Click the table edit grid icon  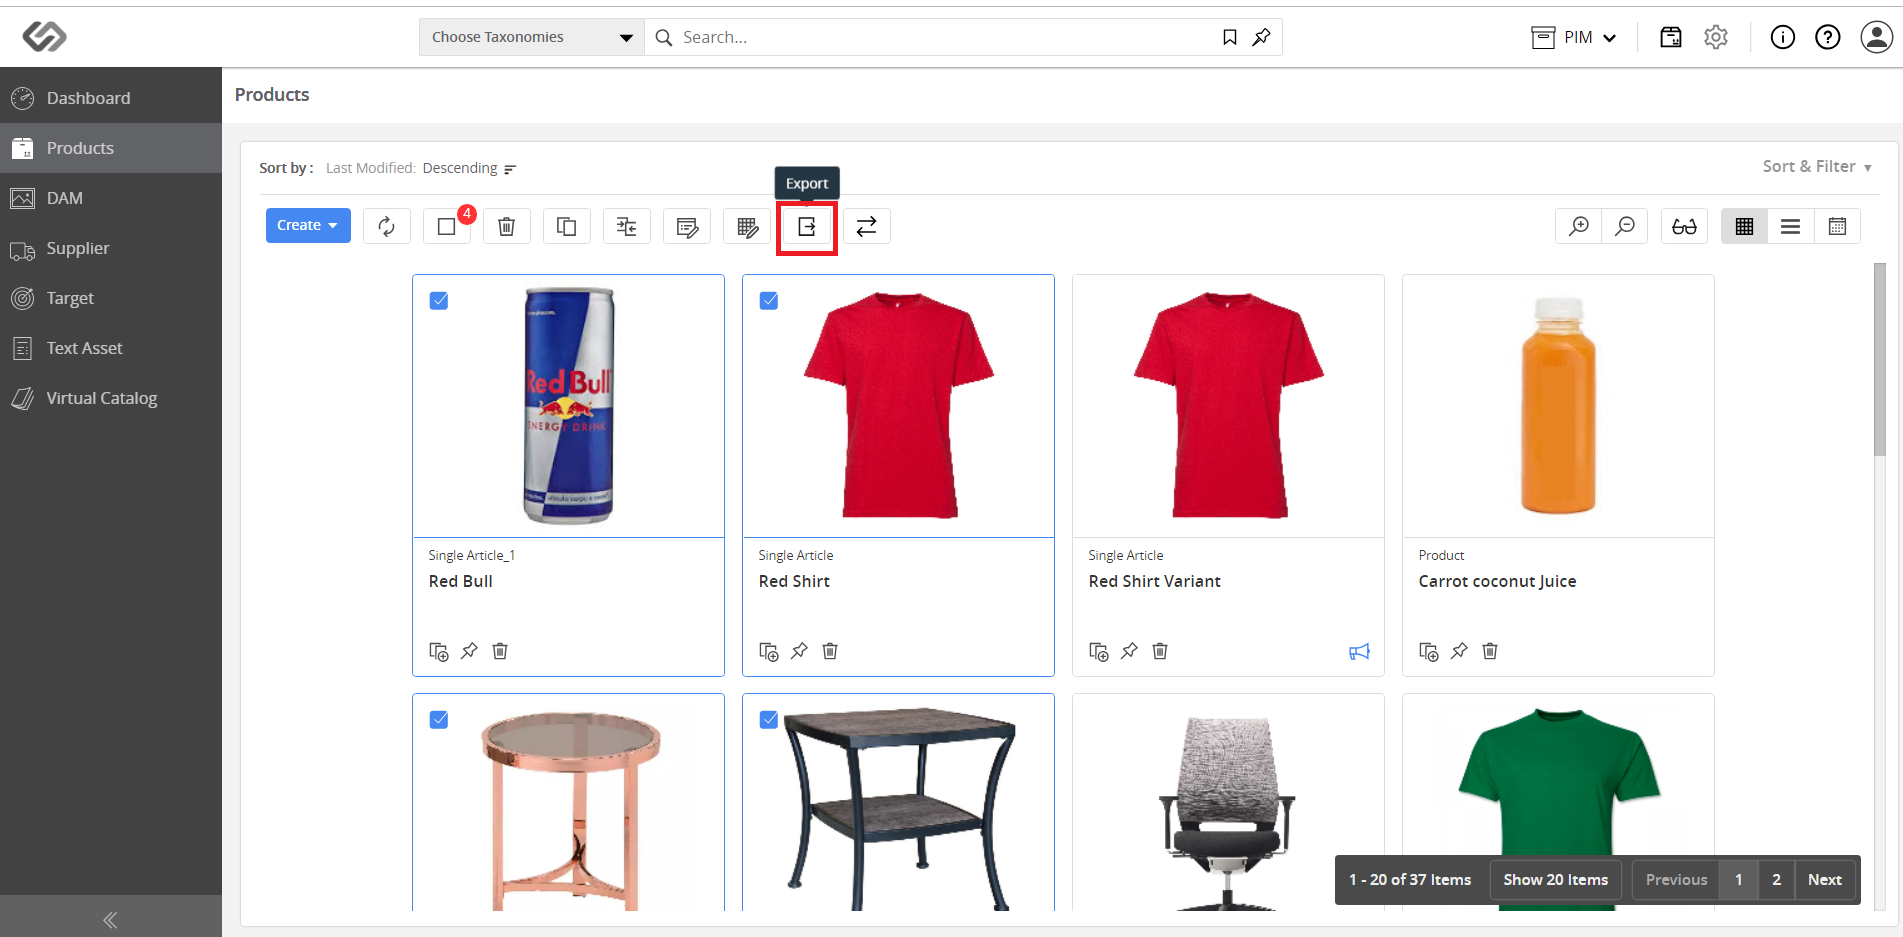pyautogui.click(x=747, y=227)
